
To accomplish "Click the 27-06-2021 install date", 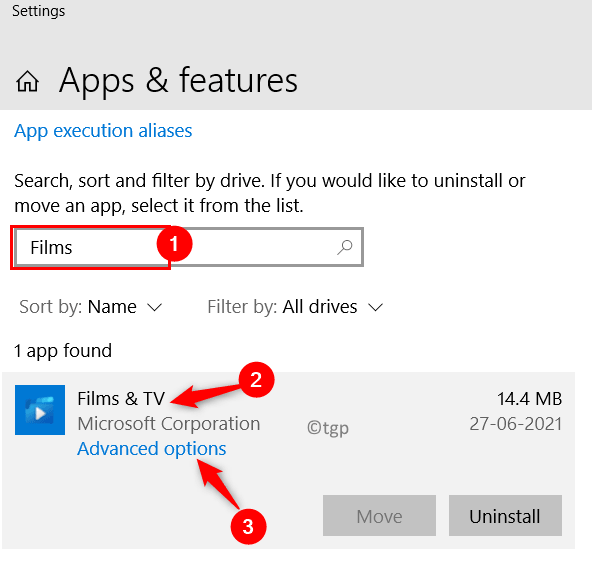I will [516, 424].
